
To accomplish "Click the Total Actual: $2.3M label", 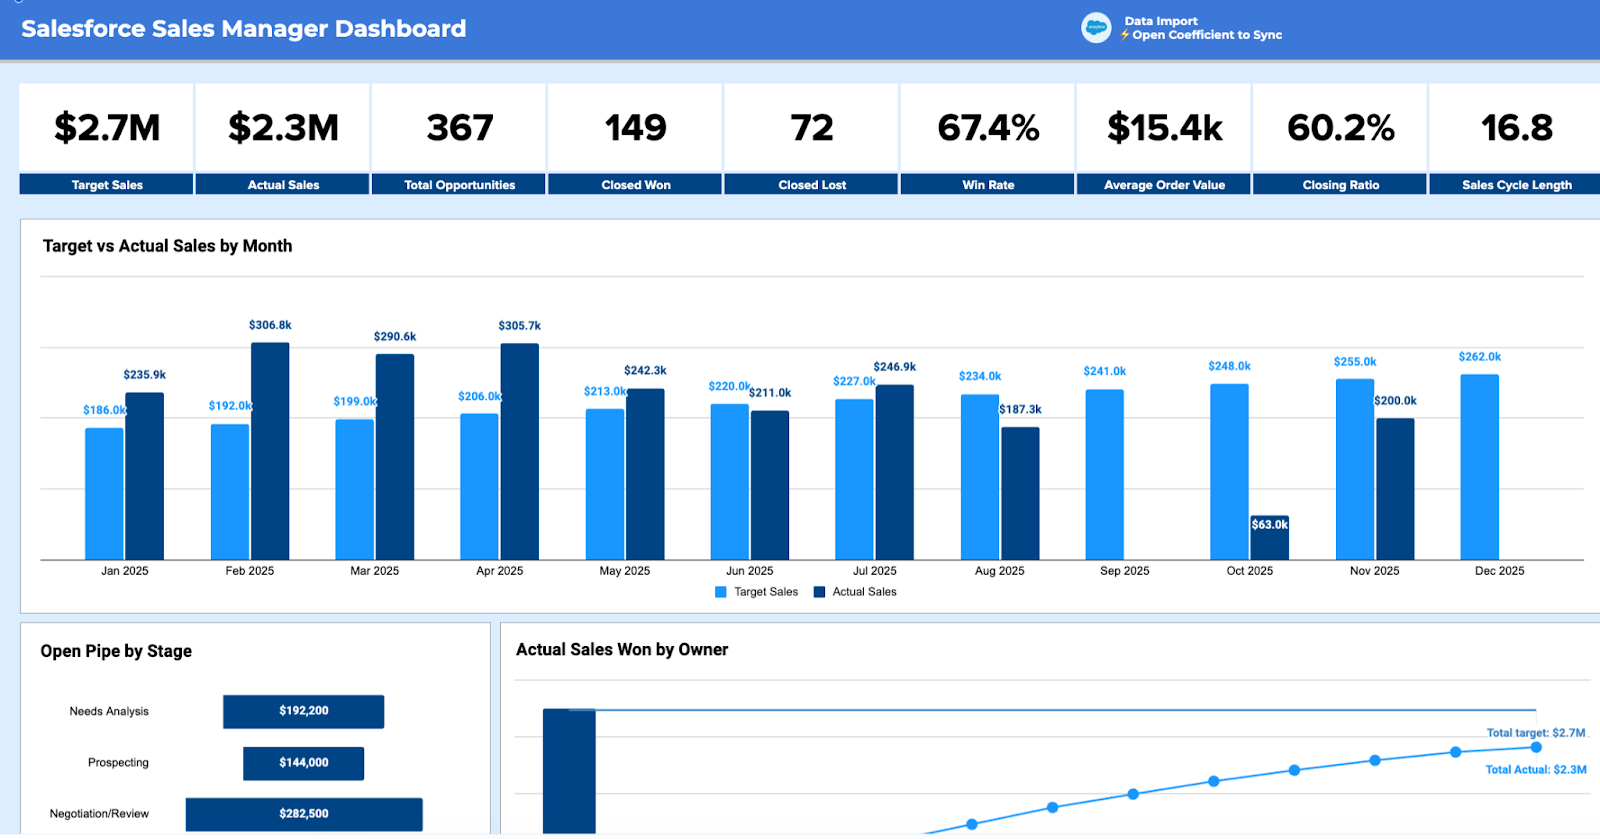I will [x=1536, y=770].
